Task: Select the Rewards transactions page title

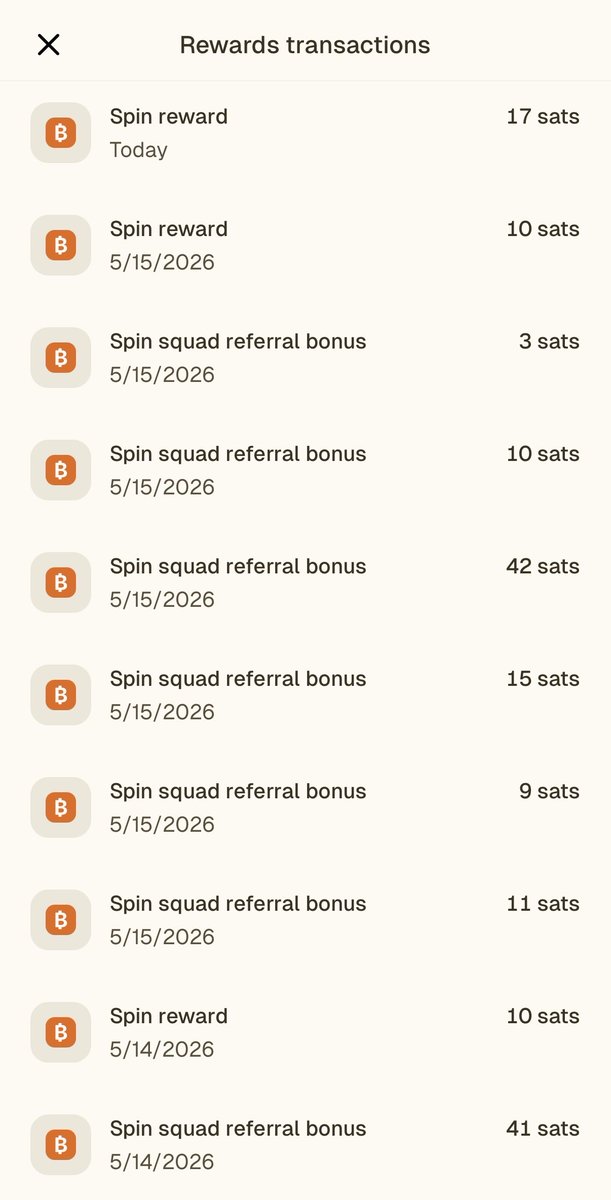Action: tap(305, 45)
